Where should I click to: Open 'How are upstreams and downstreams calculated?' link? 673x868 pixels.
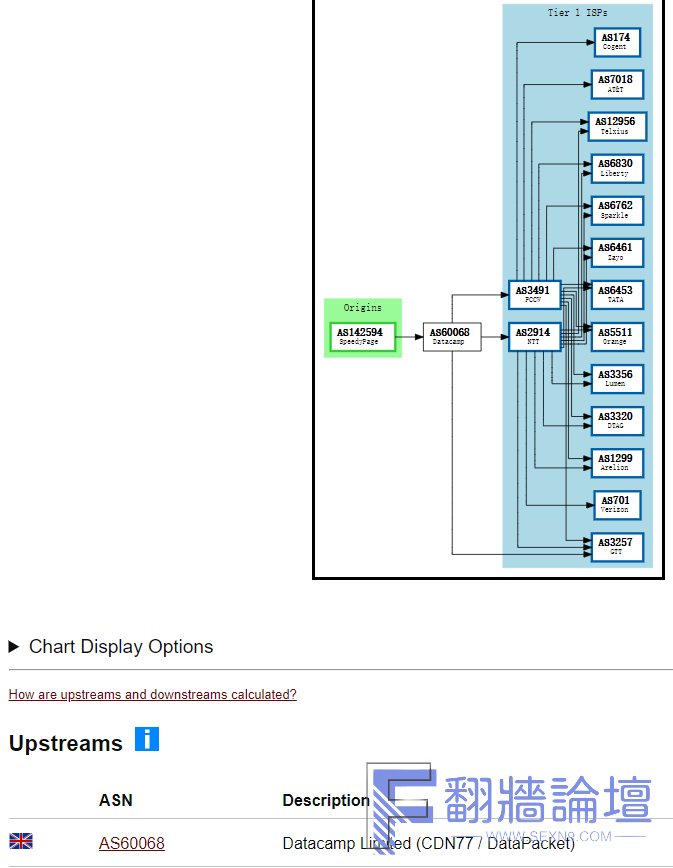pos(152,694)
